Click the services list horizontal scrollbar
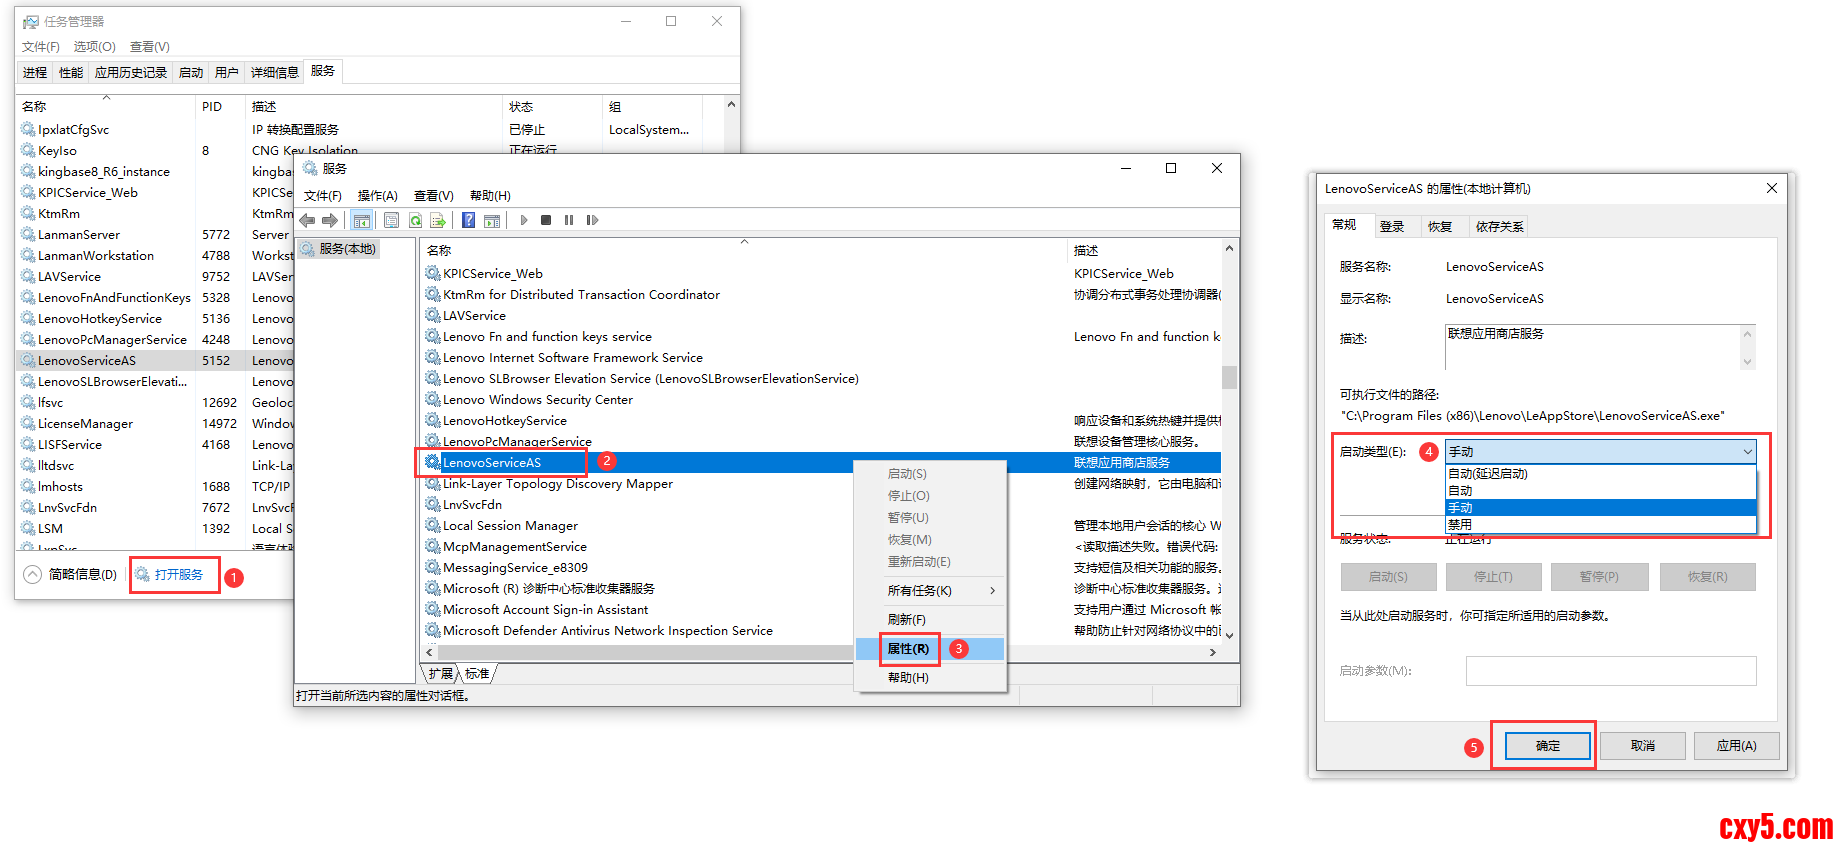 tap(640, 652)
